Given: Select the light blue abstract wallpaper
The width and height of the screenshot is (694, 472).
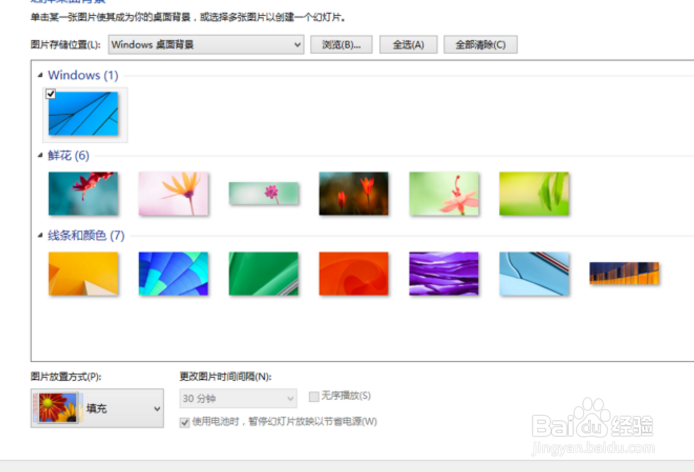Looking at the screenshot, I should tap(534, 274).
